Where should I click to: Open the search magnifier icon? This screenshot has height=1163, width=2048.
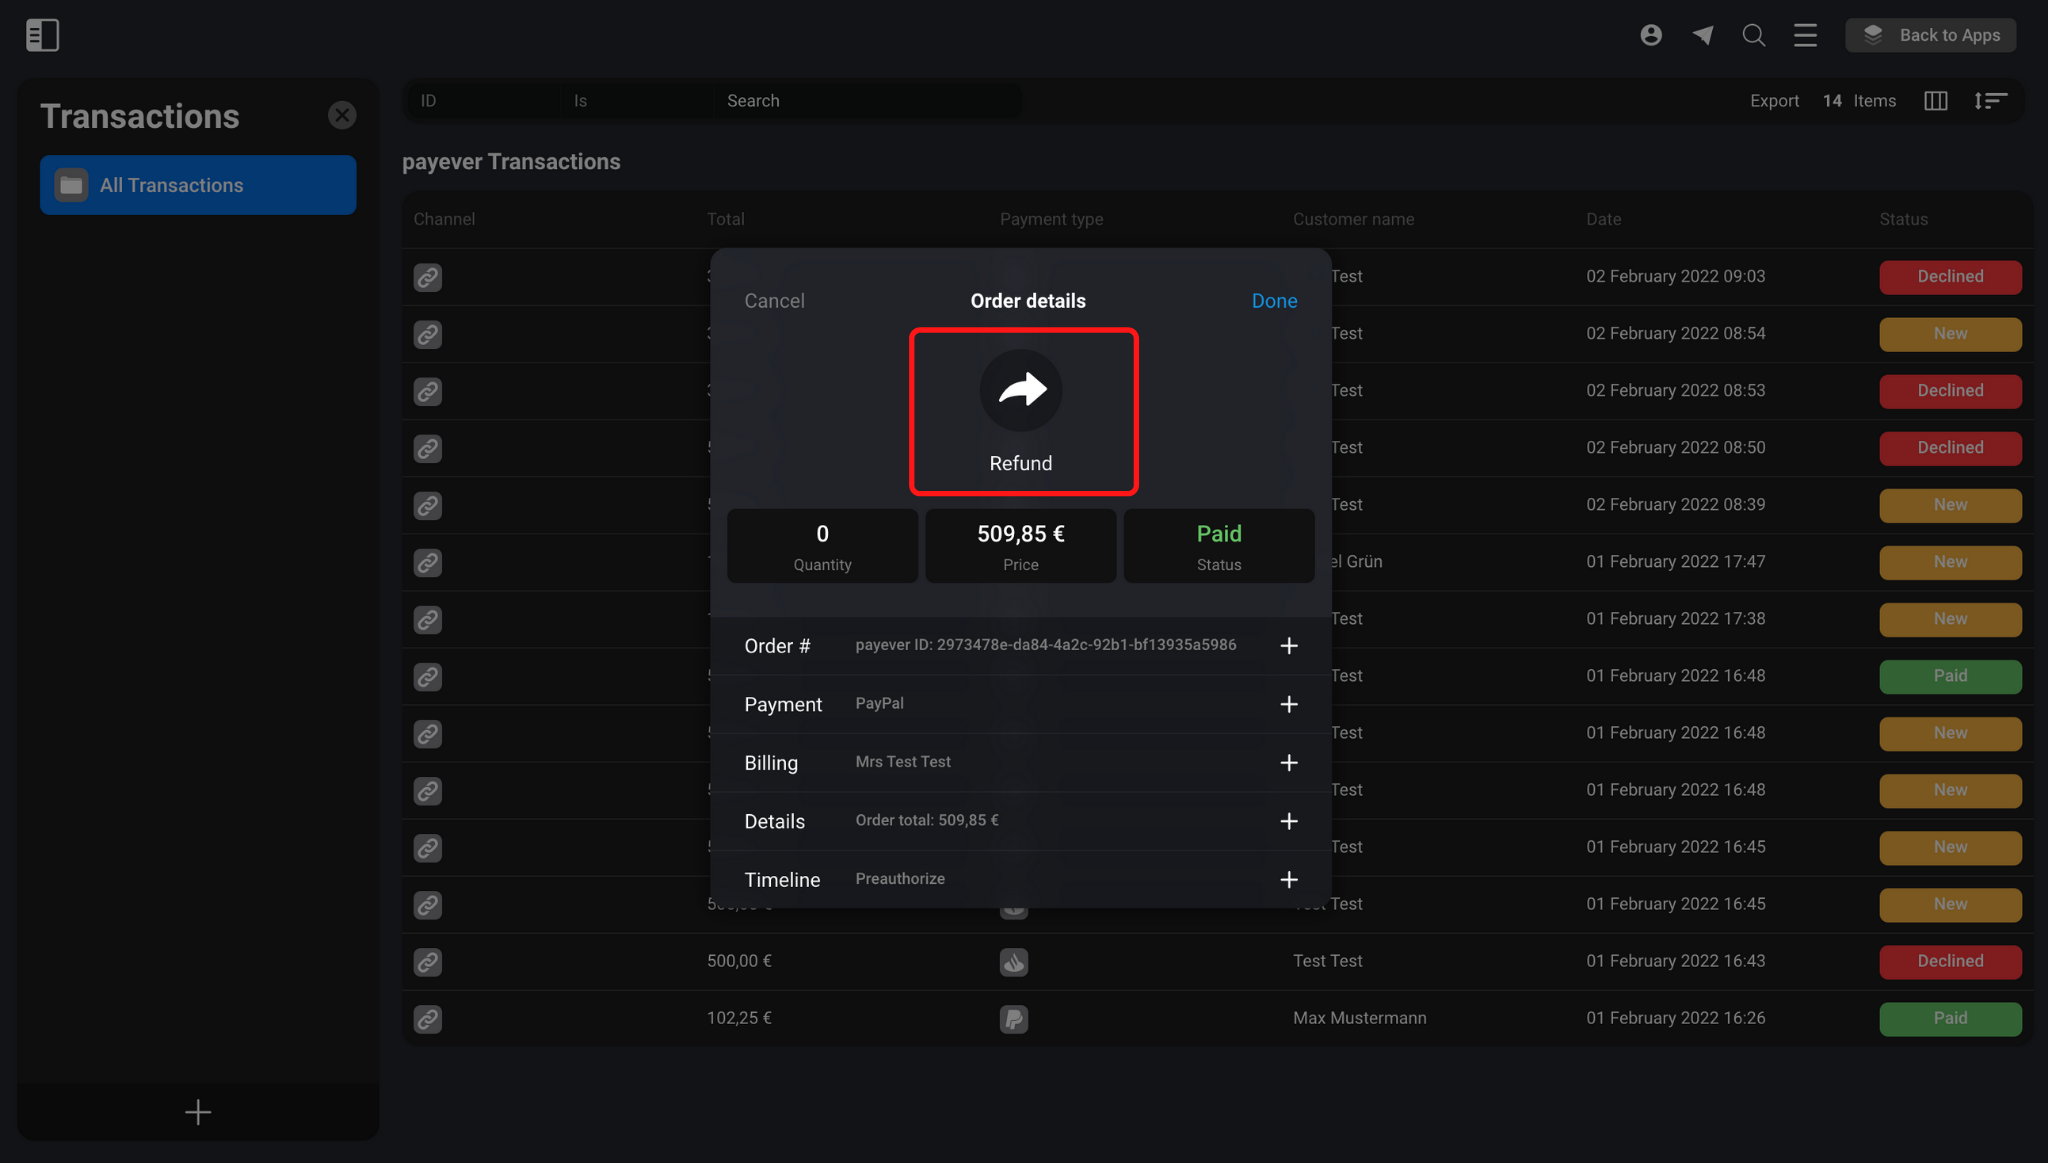click(1754, 35)
